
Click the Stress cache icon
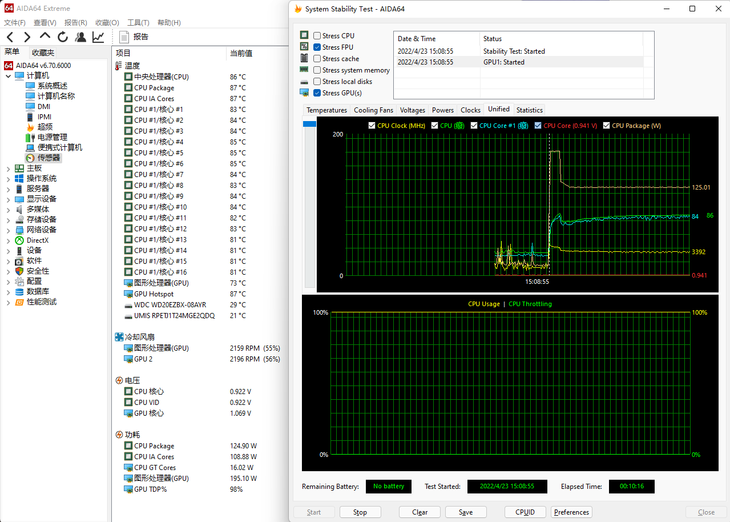[x=304, y=58]
